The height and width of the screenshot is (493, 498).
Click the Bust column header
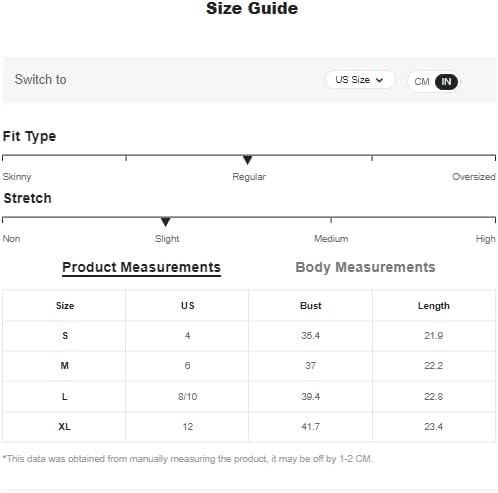(310, 306)
